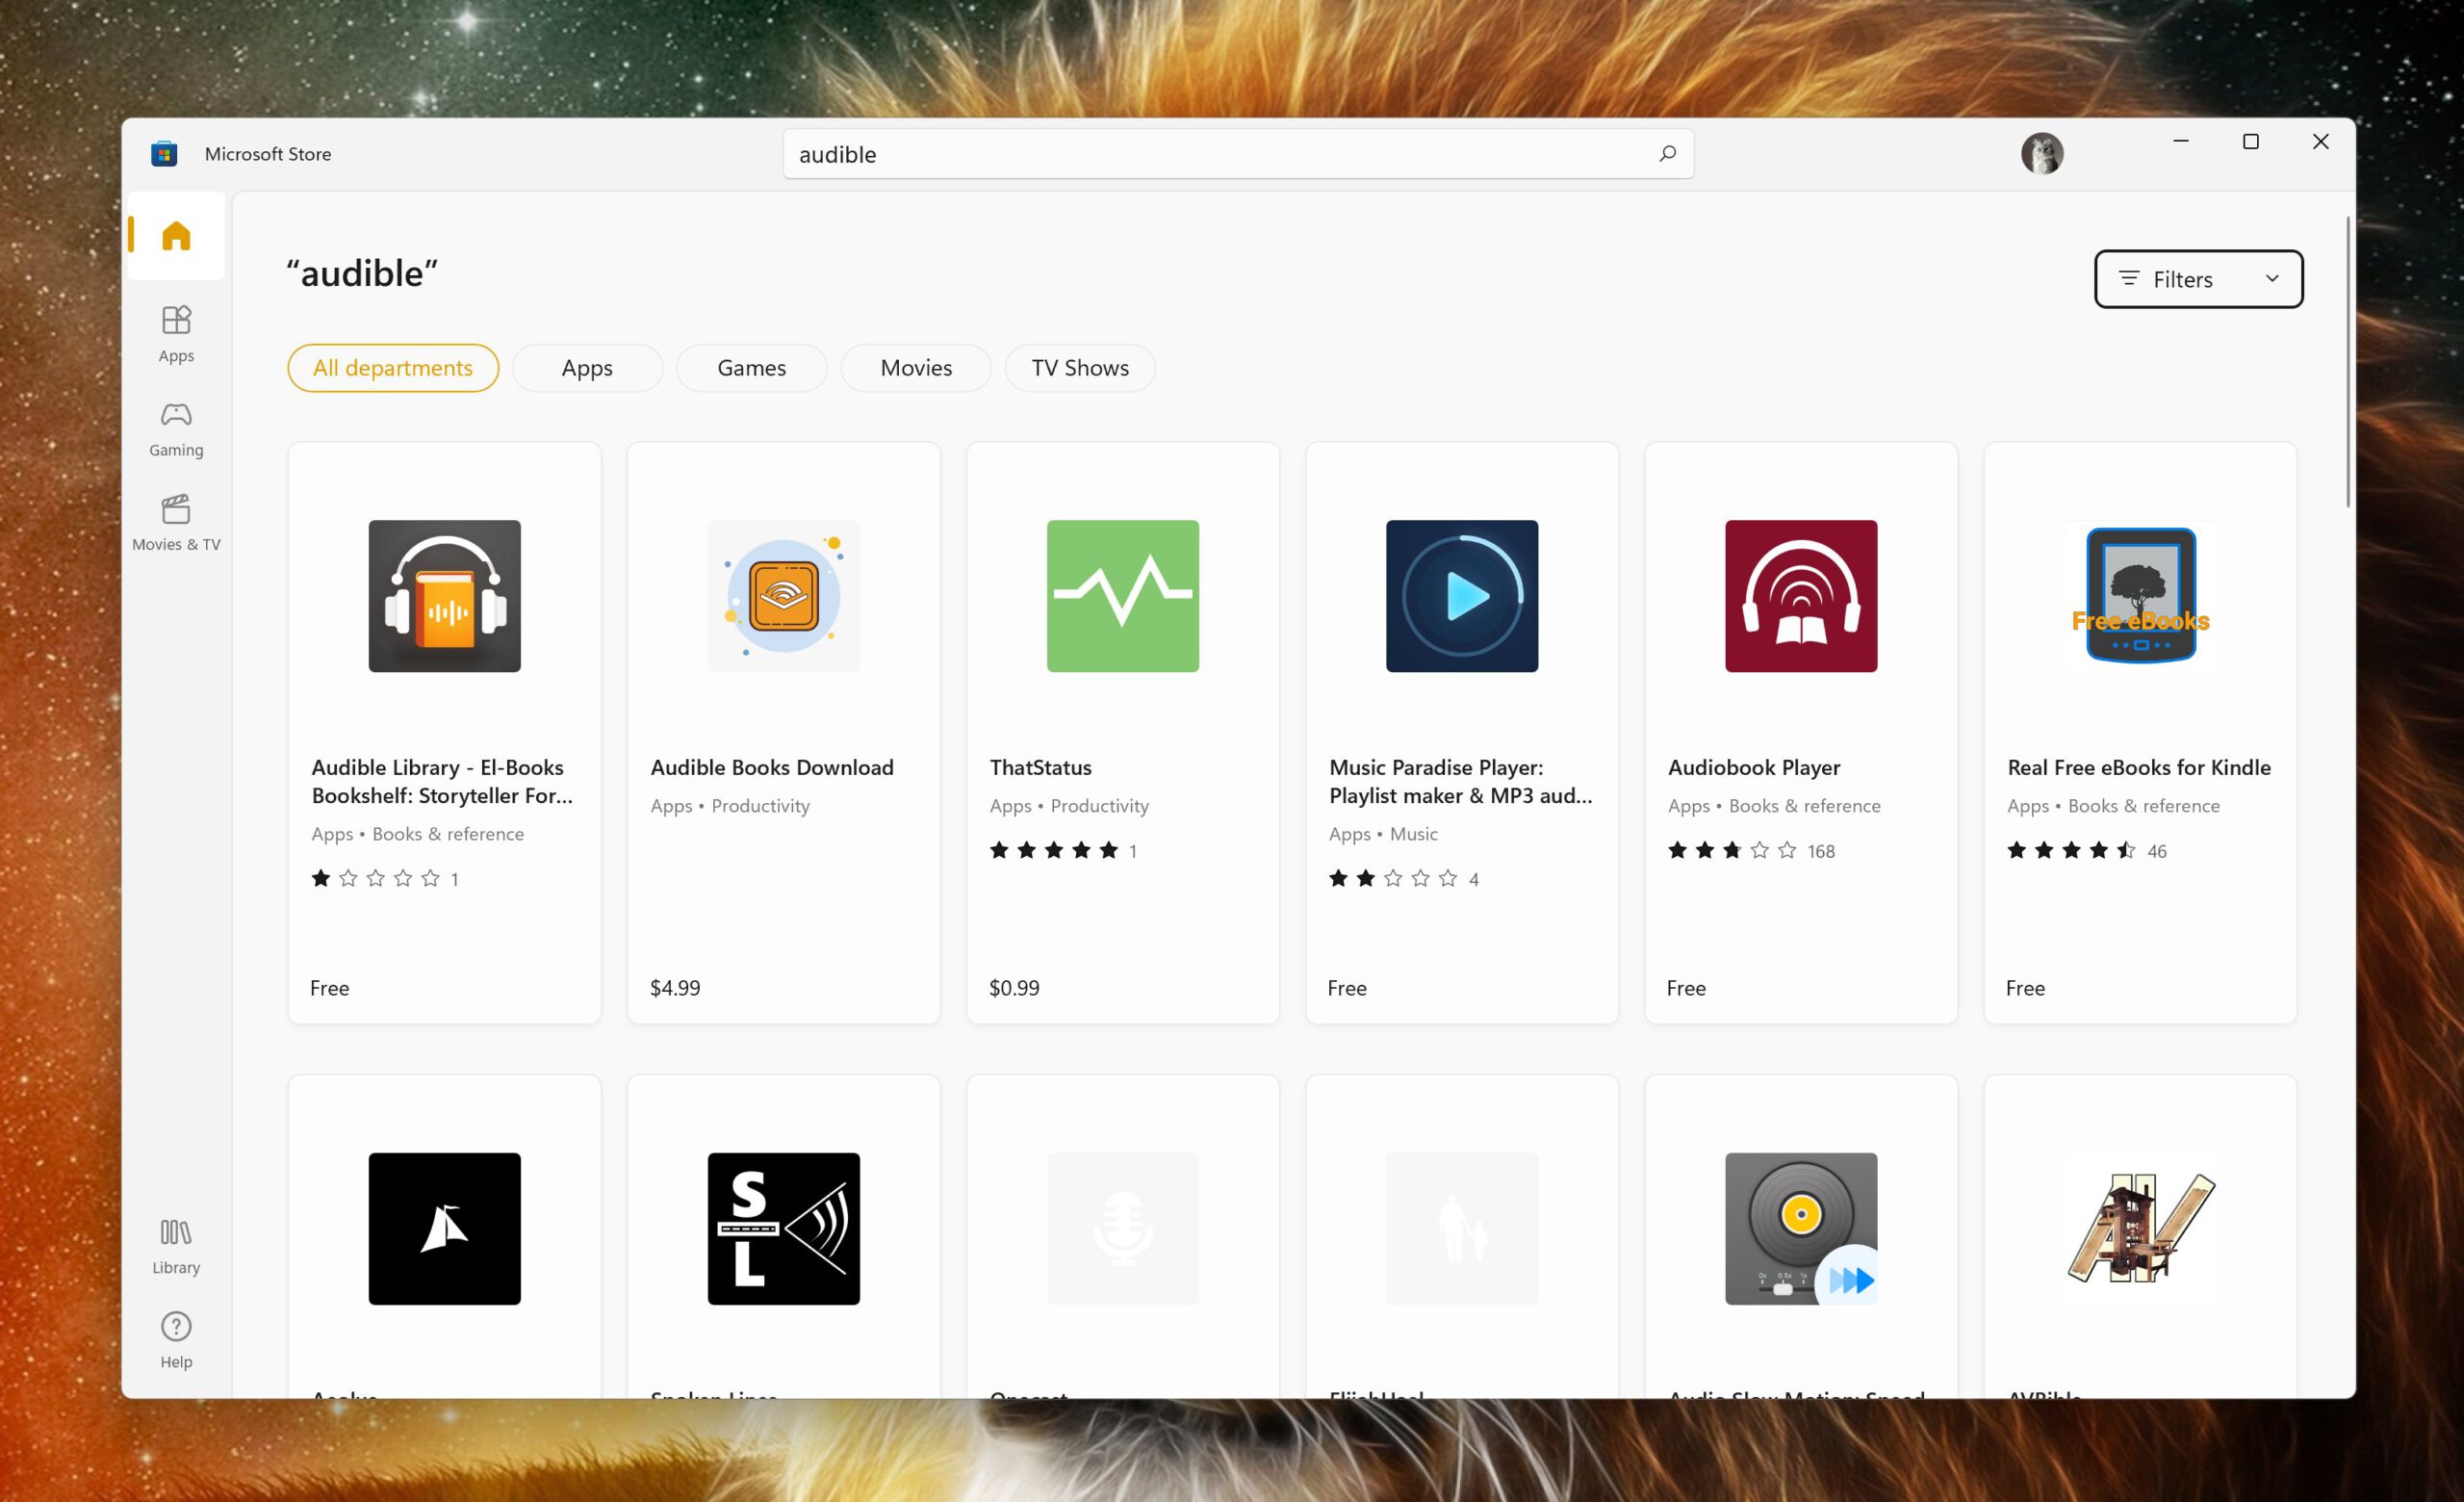Viewport: 2464px width, 1502px height.
Task: Open the Audiobook Player red icon
Action: pyautogui.click(x=1801, y=596)
